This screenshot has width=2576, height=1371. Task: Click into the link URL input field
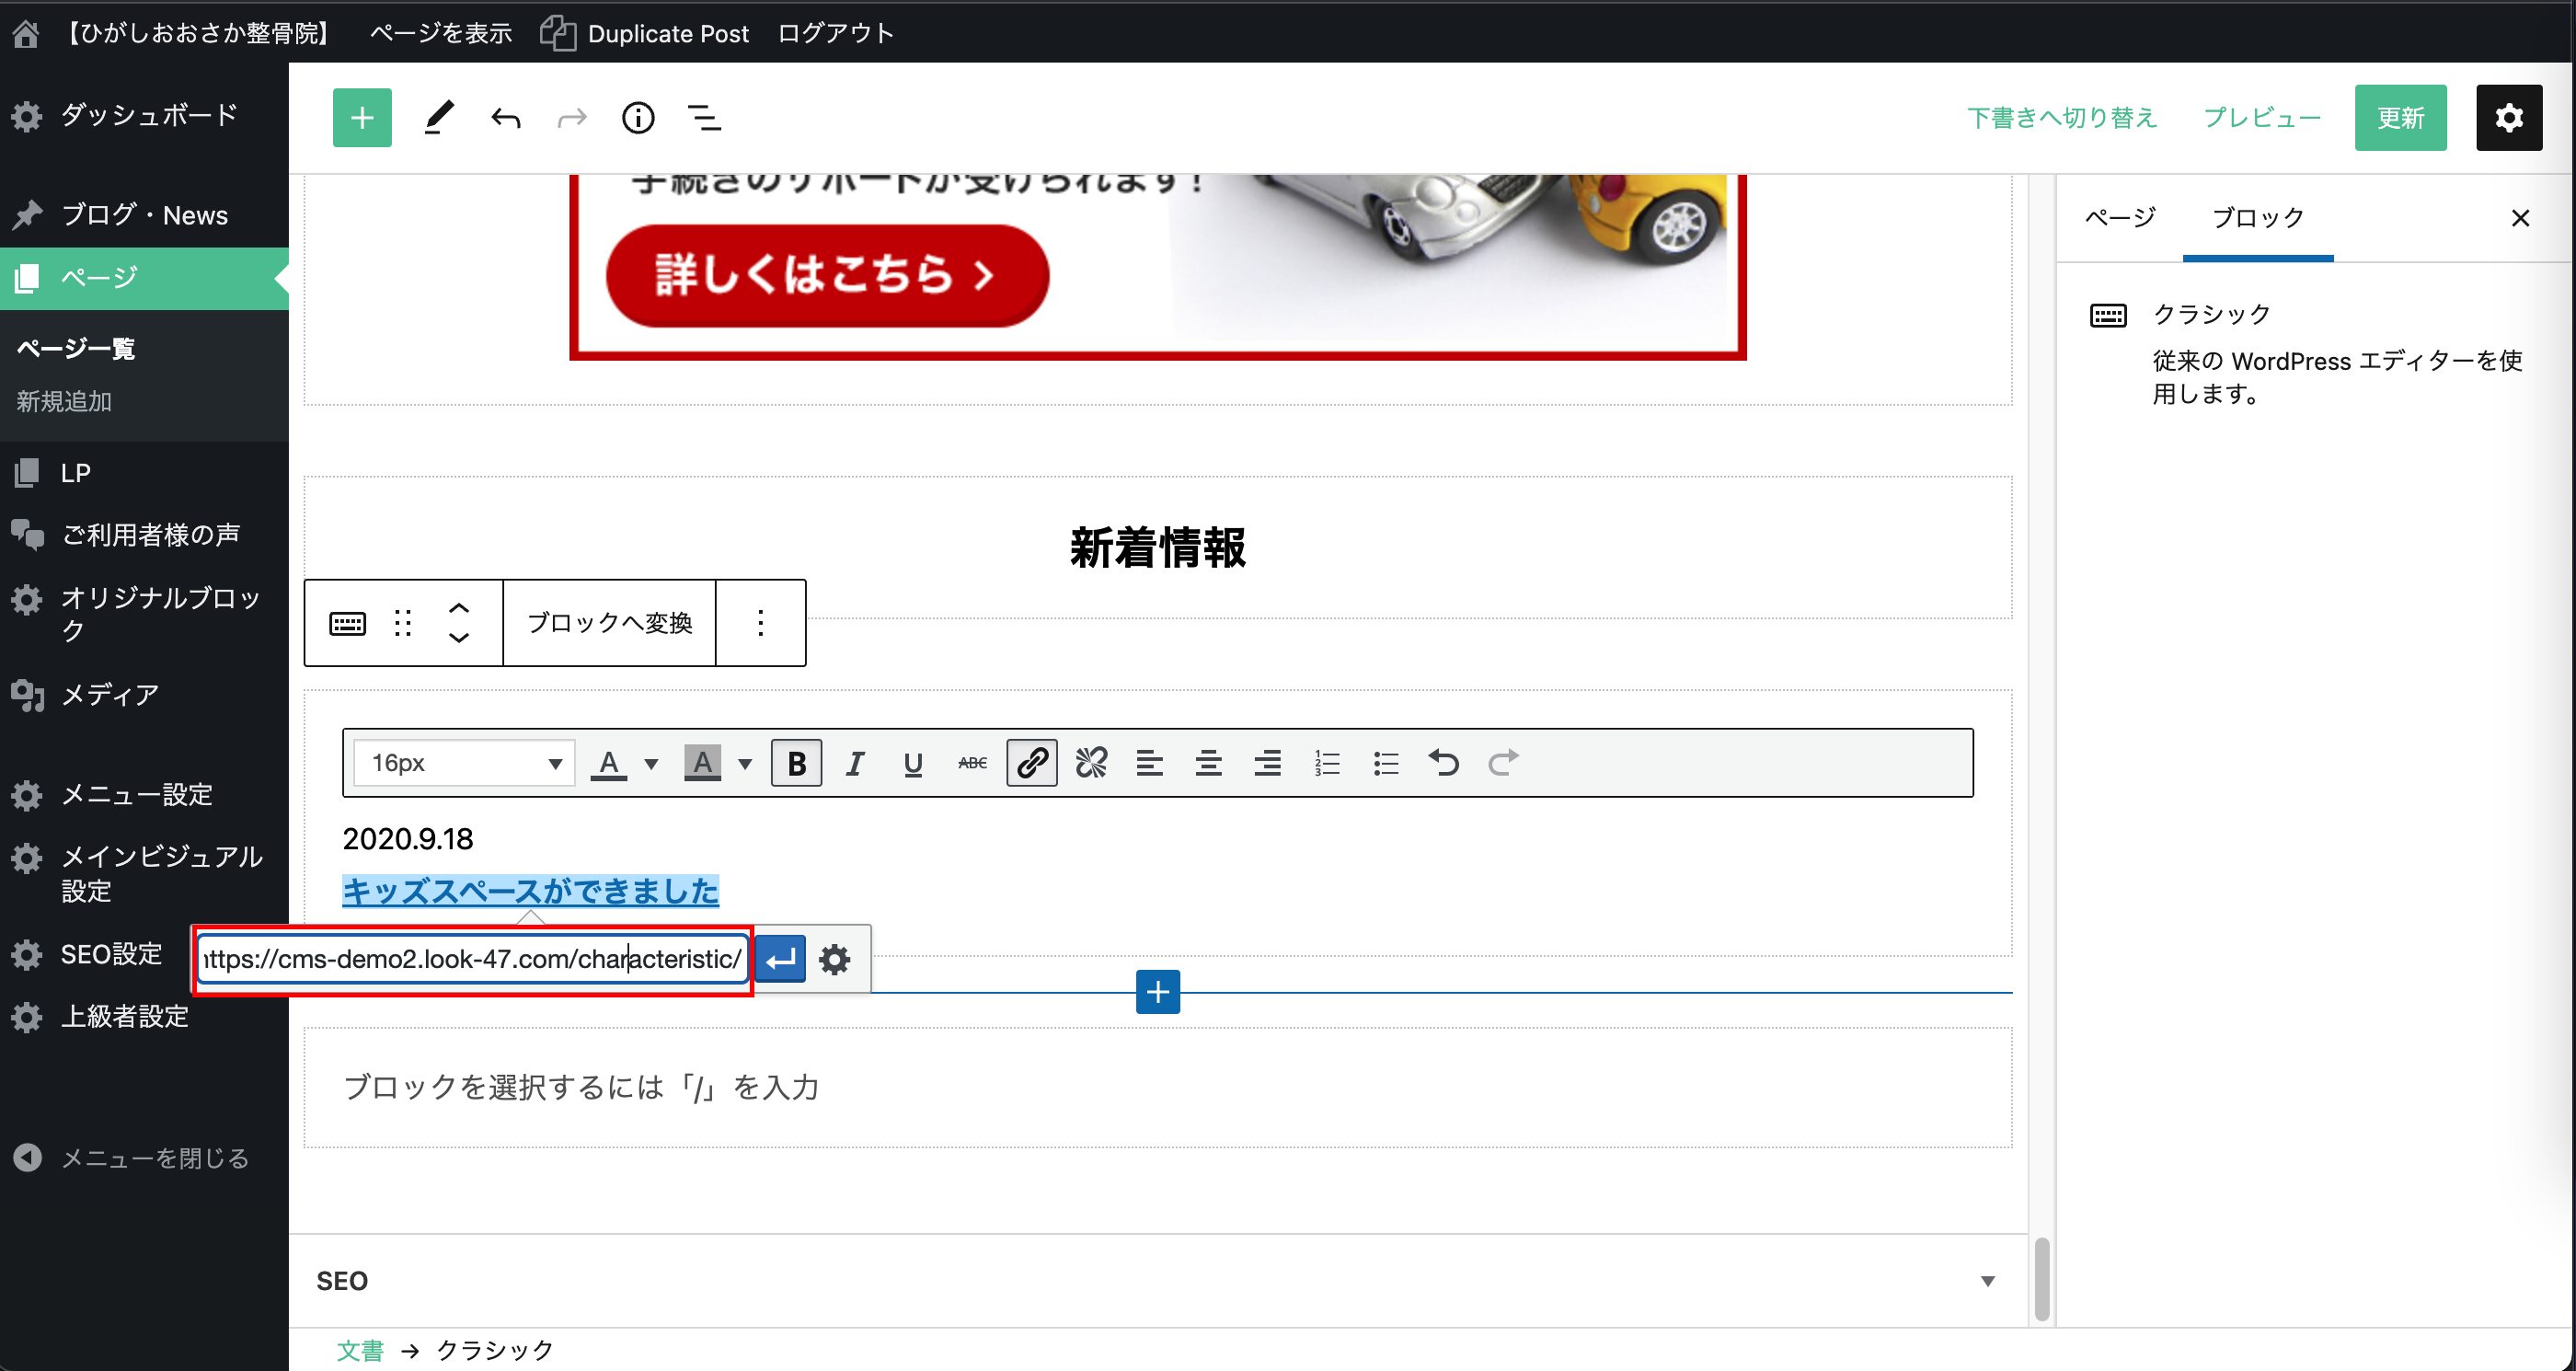(x=470, y=959)
